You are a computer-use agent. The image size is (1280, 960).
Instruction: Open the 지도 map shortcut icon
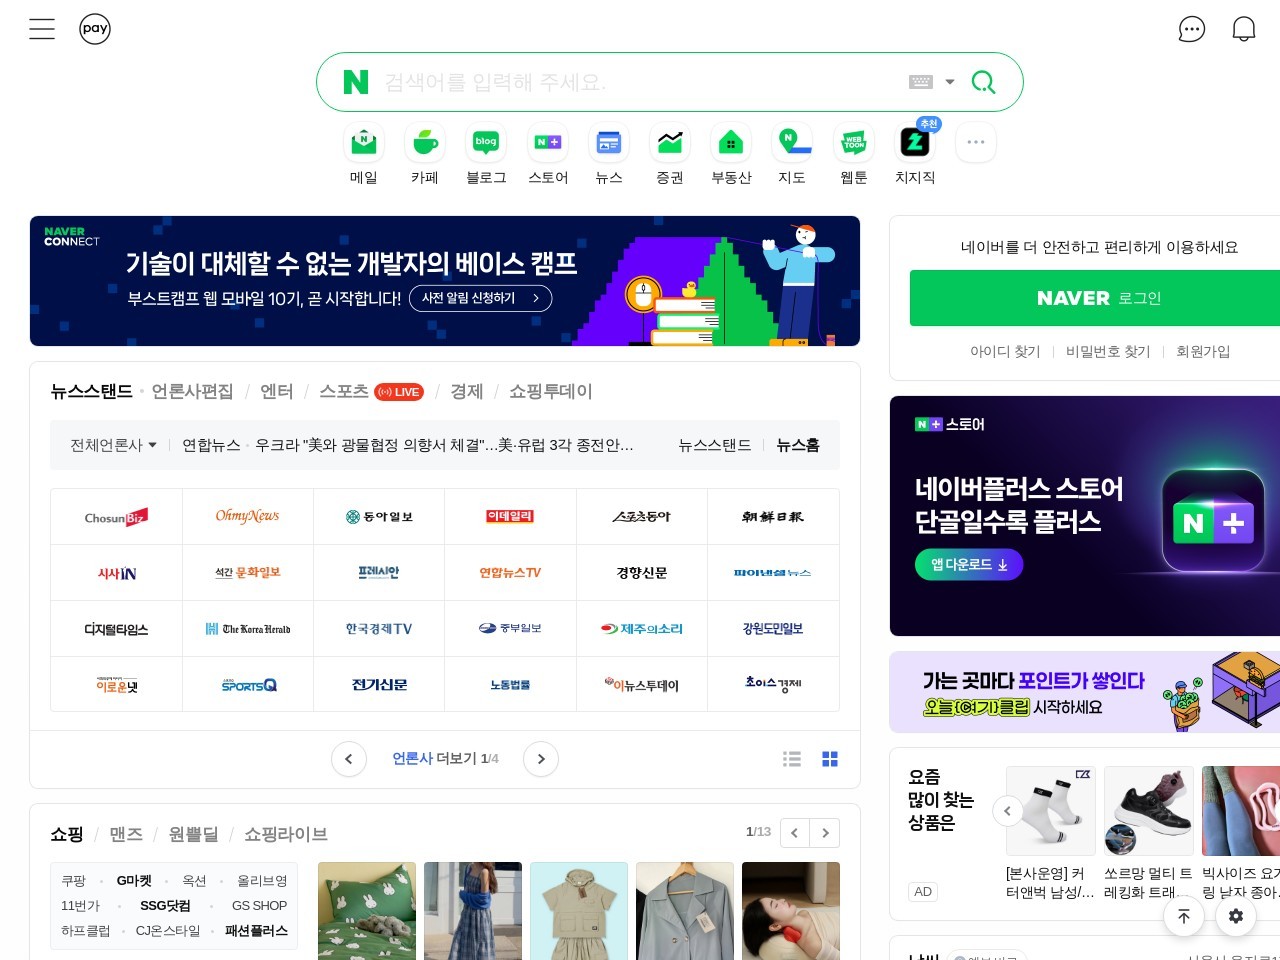click(x=792, y=143)
